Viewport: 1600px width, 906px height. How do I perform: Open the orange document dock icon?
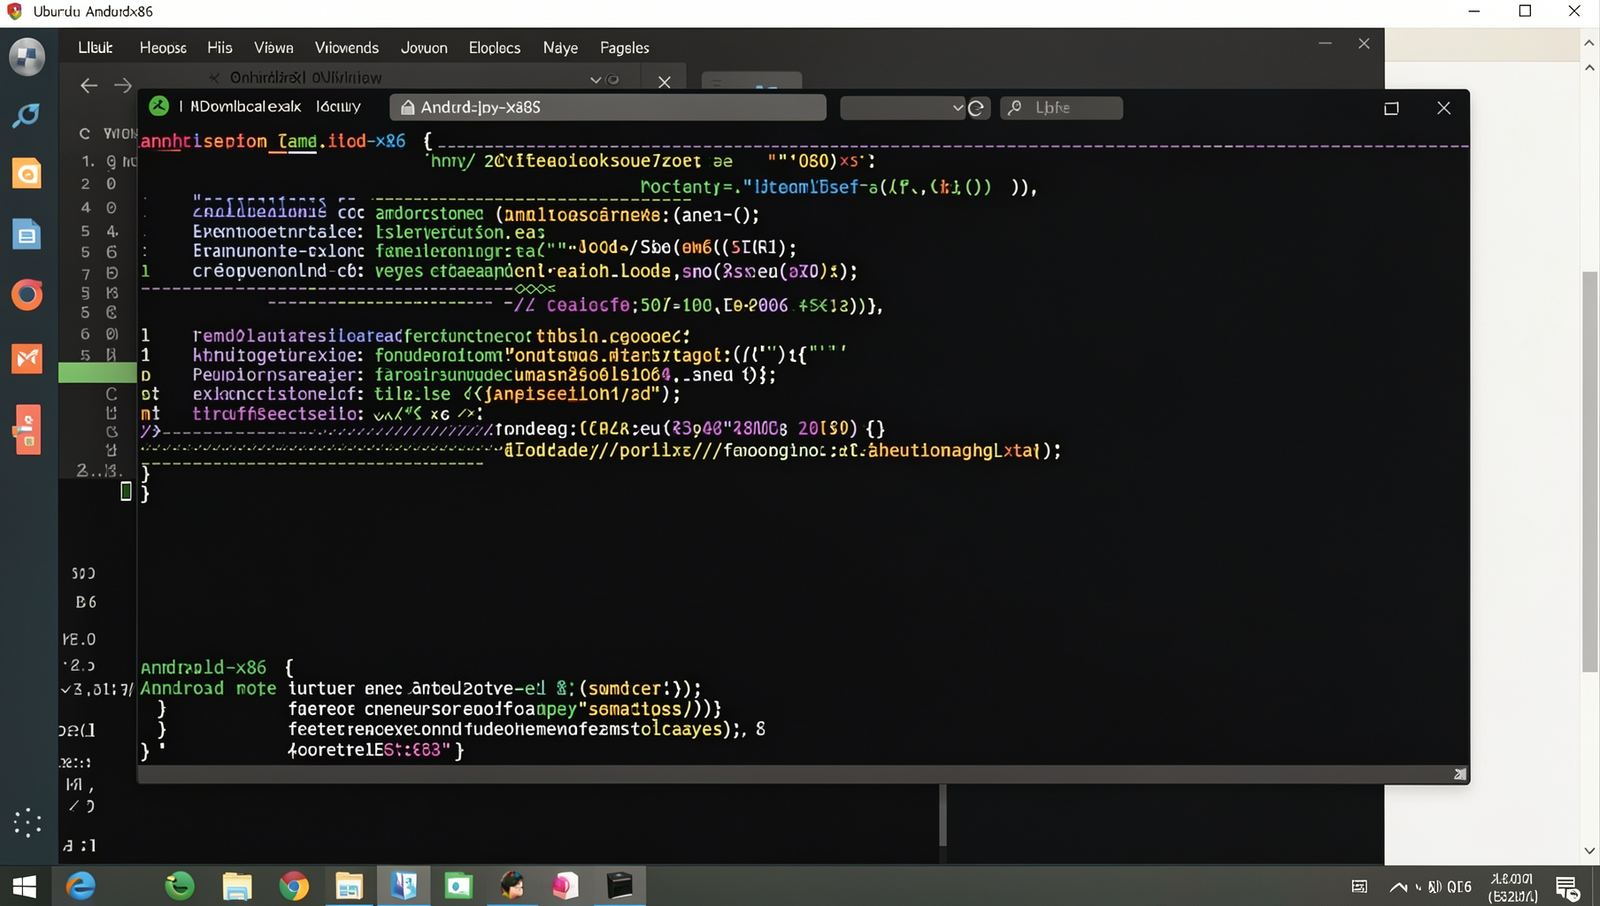point(27,174)
